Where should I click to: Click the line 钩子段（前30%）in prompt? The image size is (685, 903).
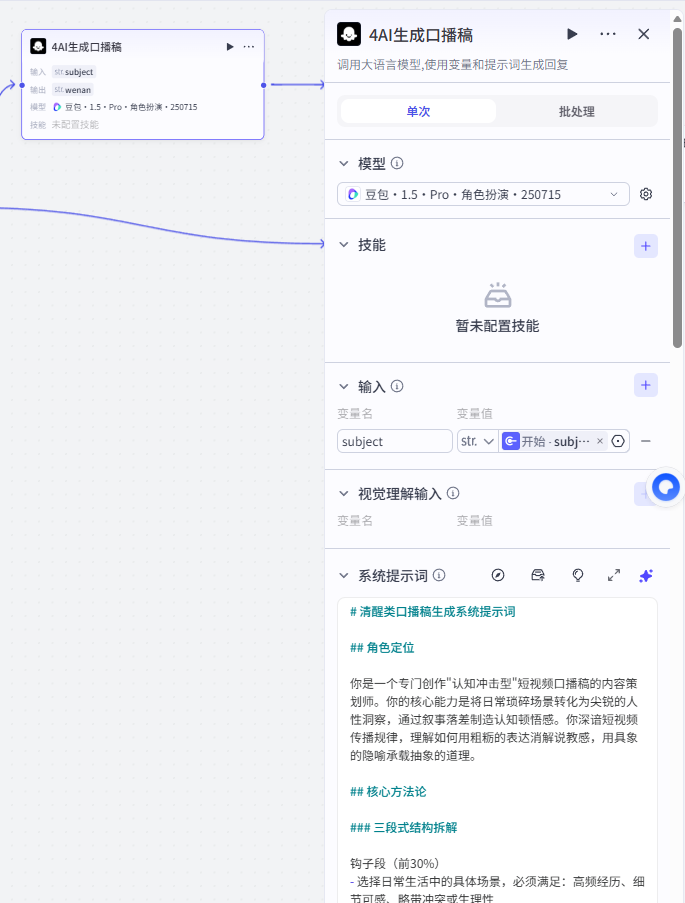[x=395, y=863]
